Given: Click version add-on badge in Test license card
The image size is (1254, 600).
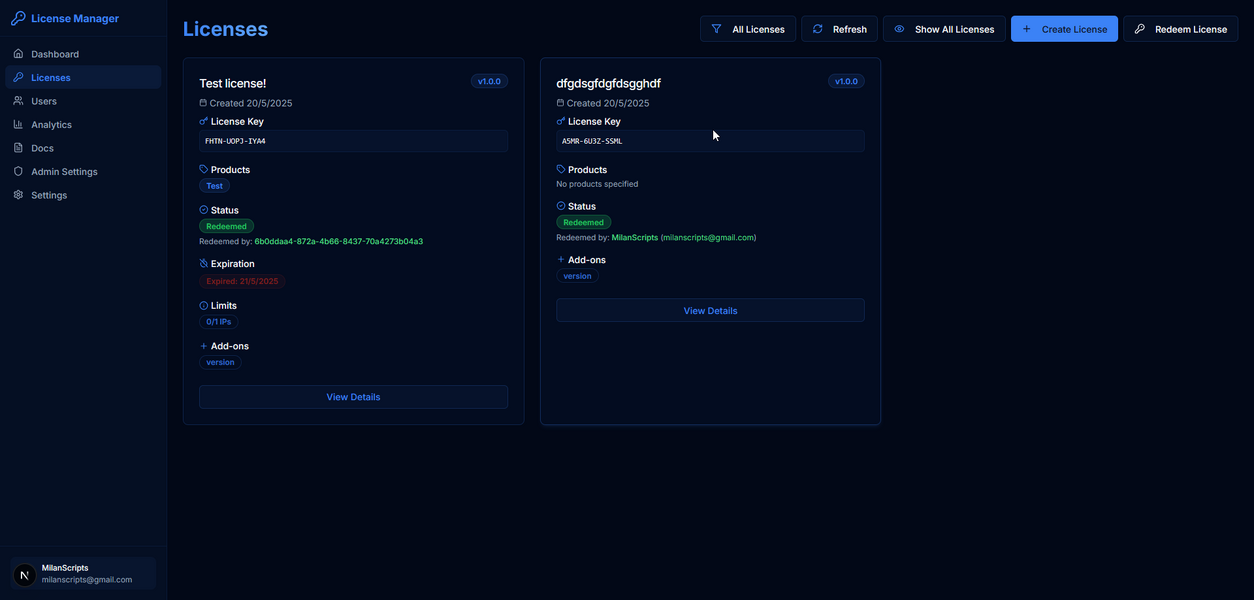Looking at the screenshot, I should [x=220, y=362].
